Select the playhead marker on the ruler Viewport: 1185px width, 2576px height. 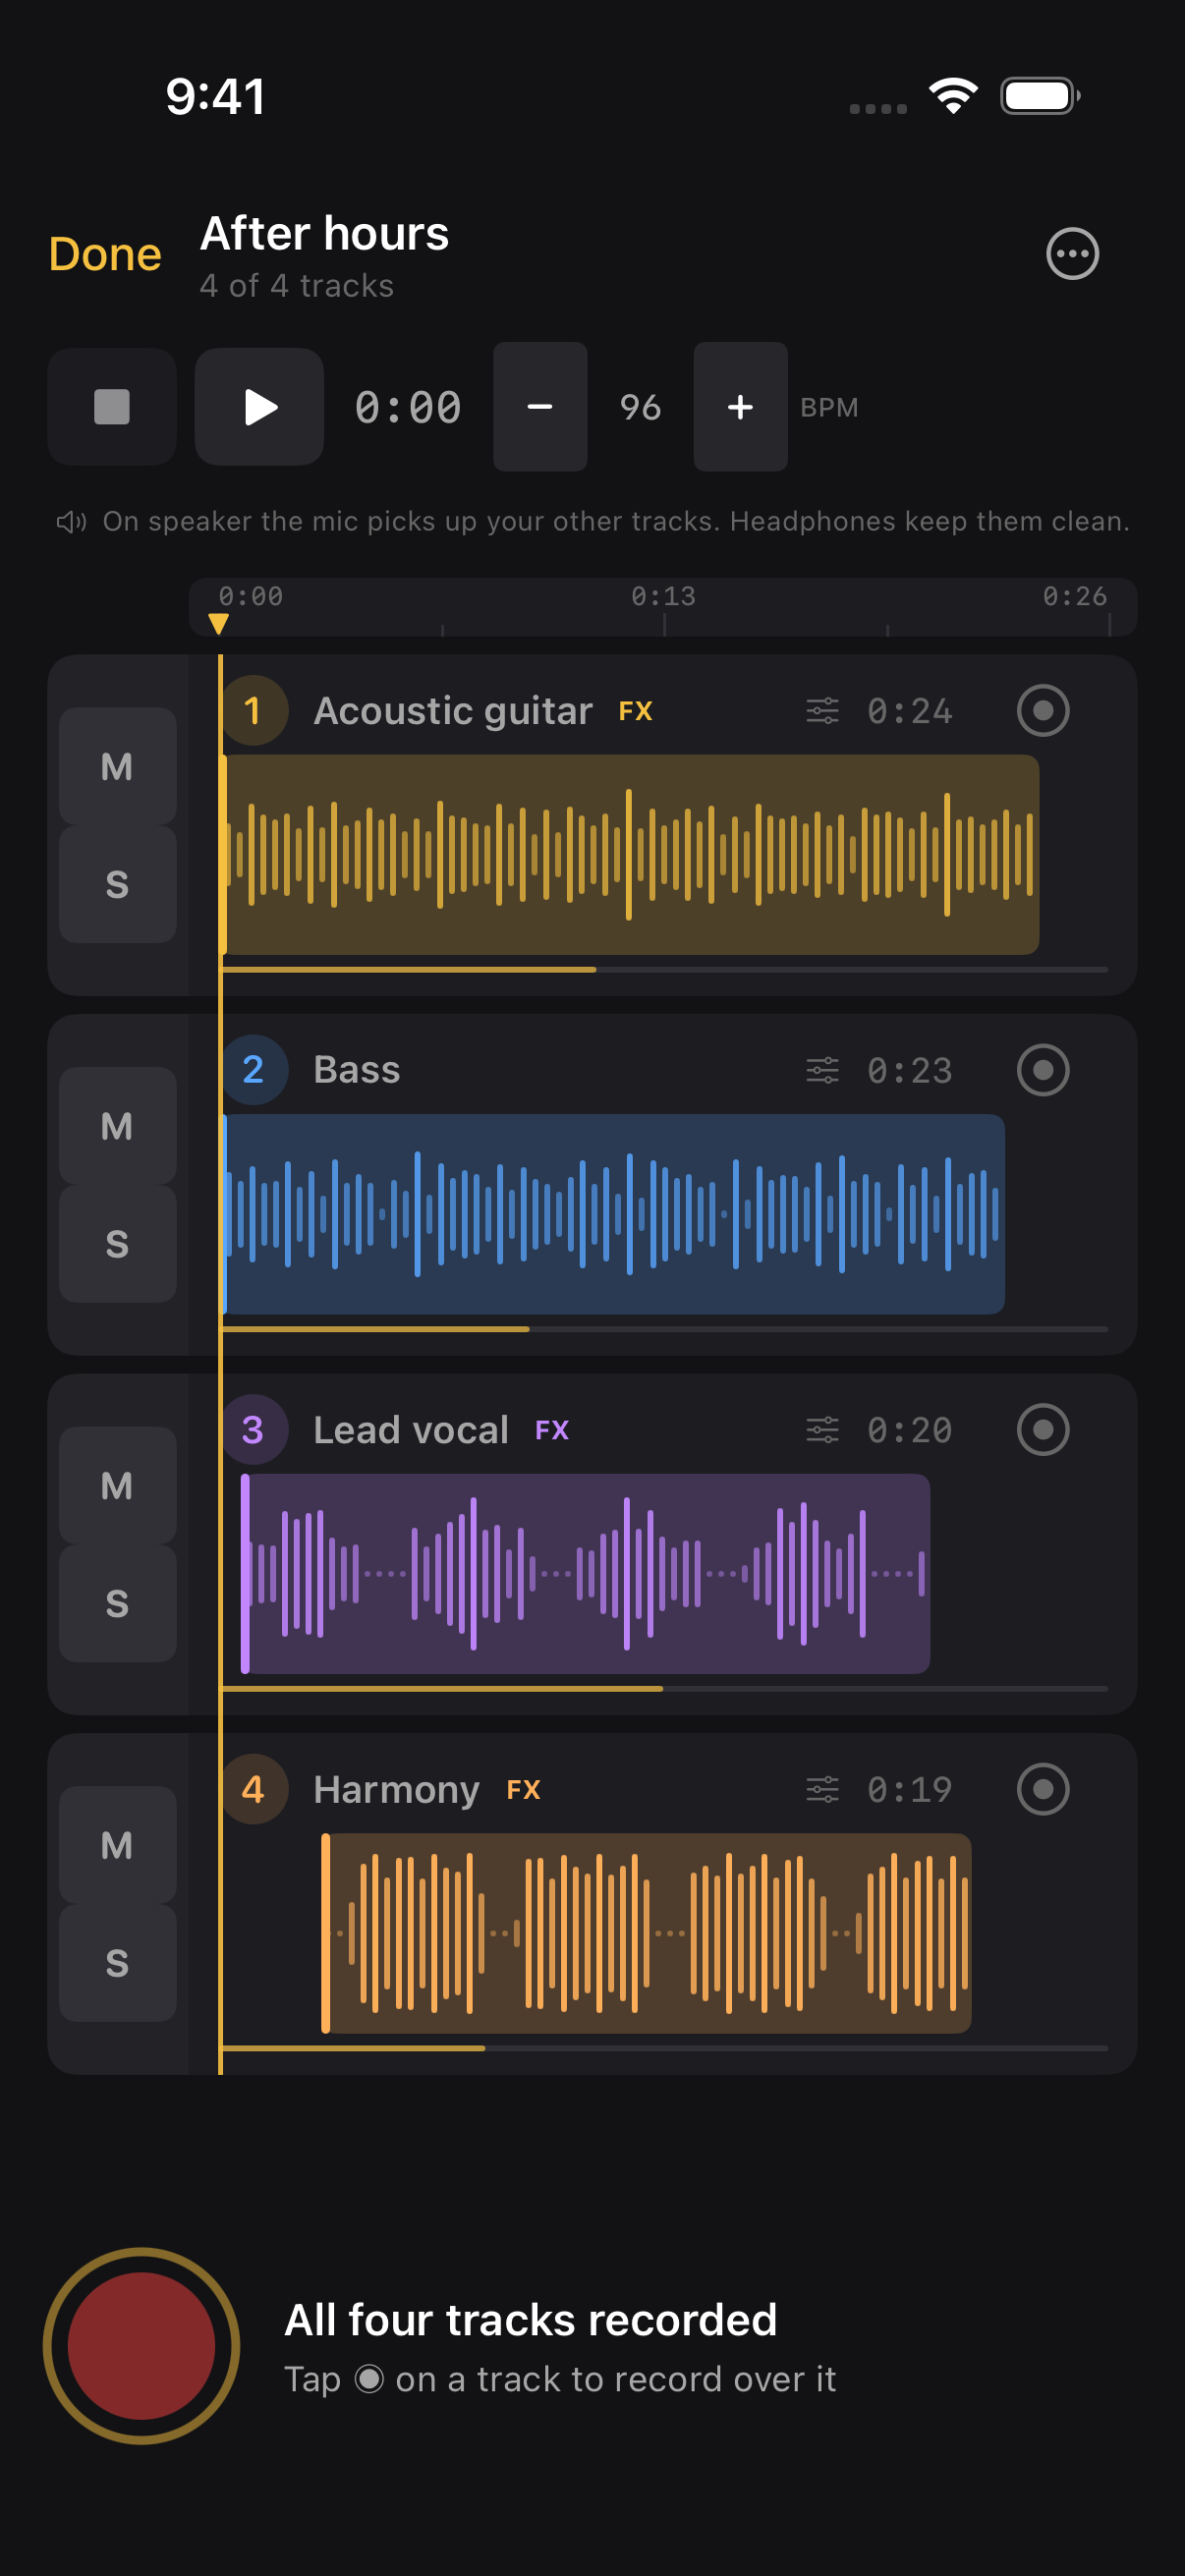point(219,624)
